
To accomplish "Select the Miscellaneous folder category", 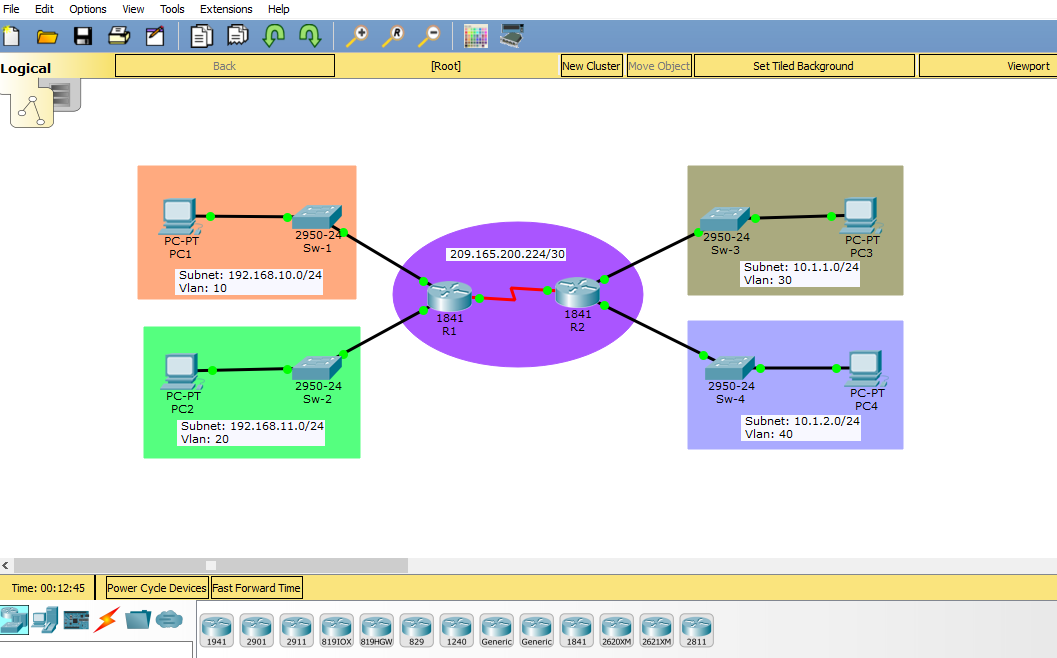I will [138, 619].
